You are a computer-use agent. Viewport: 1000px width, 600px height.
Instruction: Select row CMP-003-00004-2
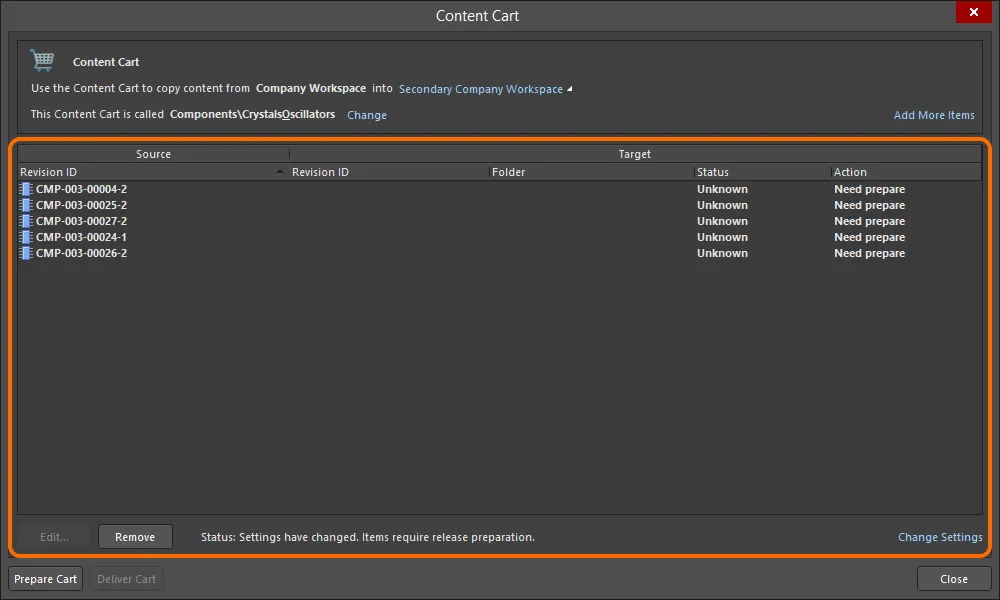coord(500,189)
